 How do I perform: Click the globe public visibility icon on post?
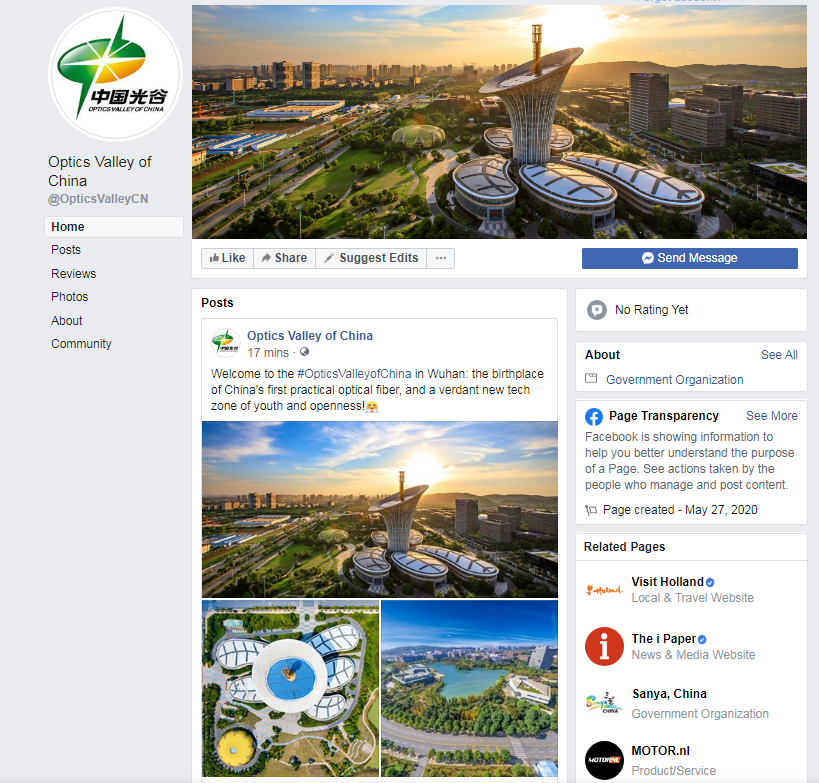(305, 352)
